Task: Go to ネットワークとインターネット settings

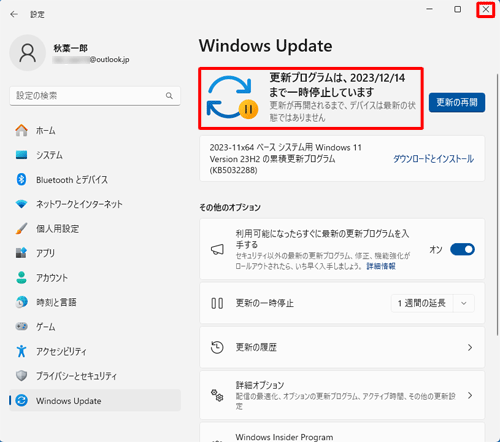Action: [95, 204]
